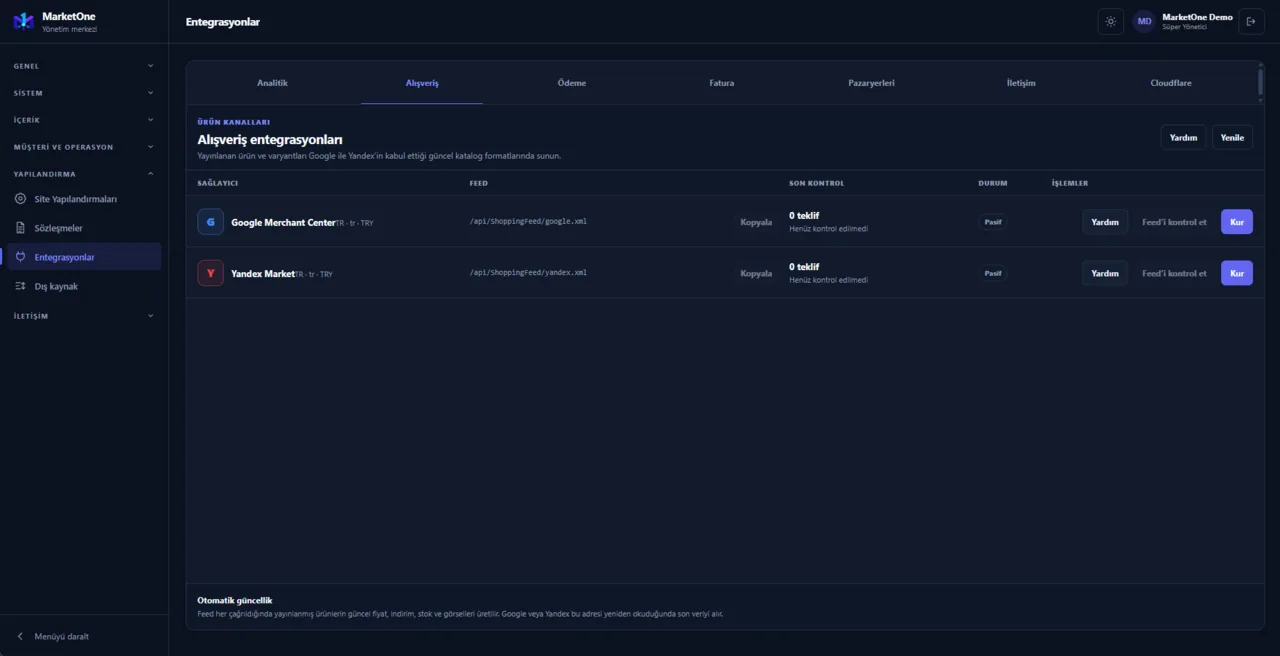Toggle the light/dark theme sun icon

[1111, 21]
